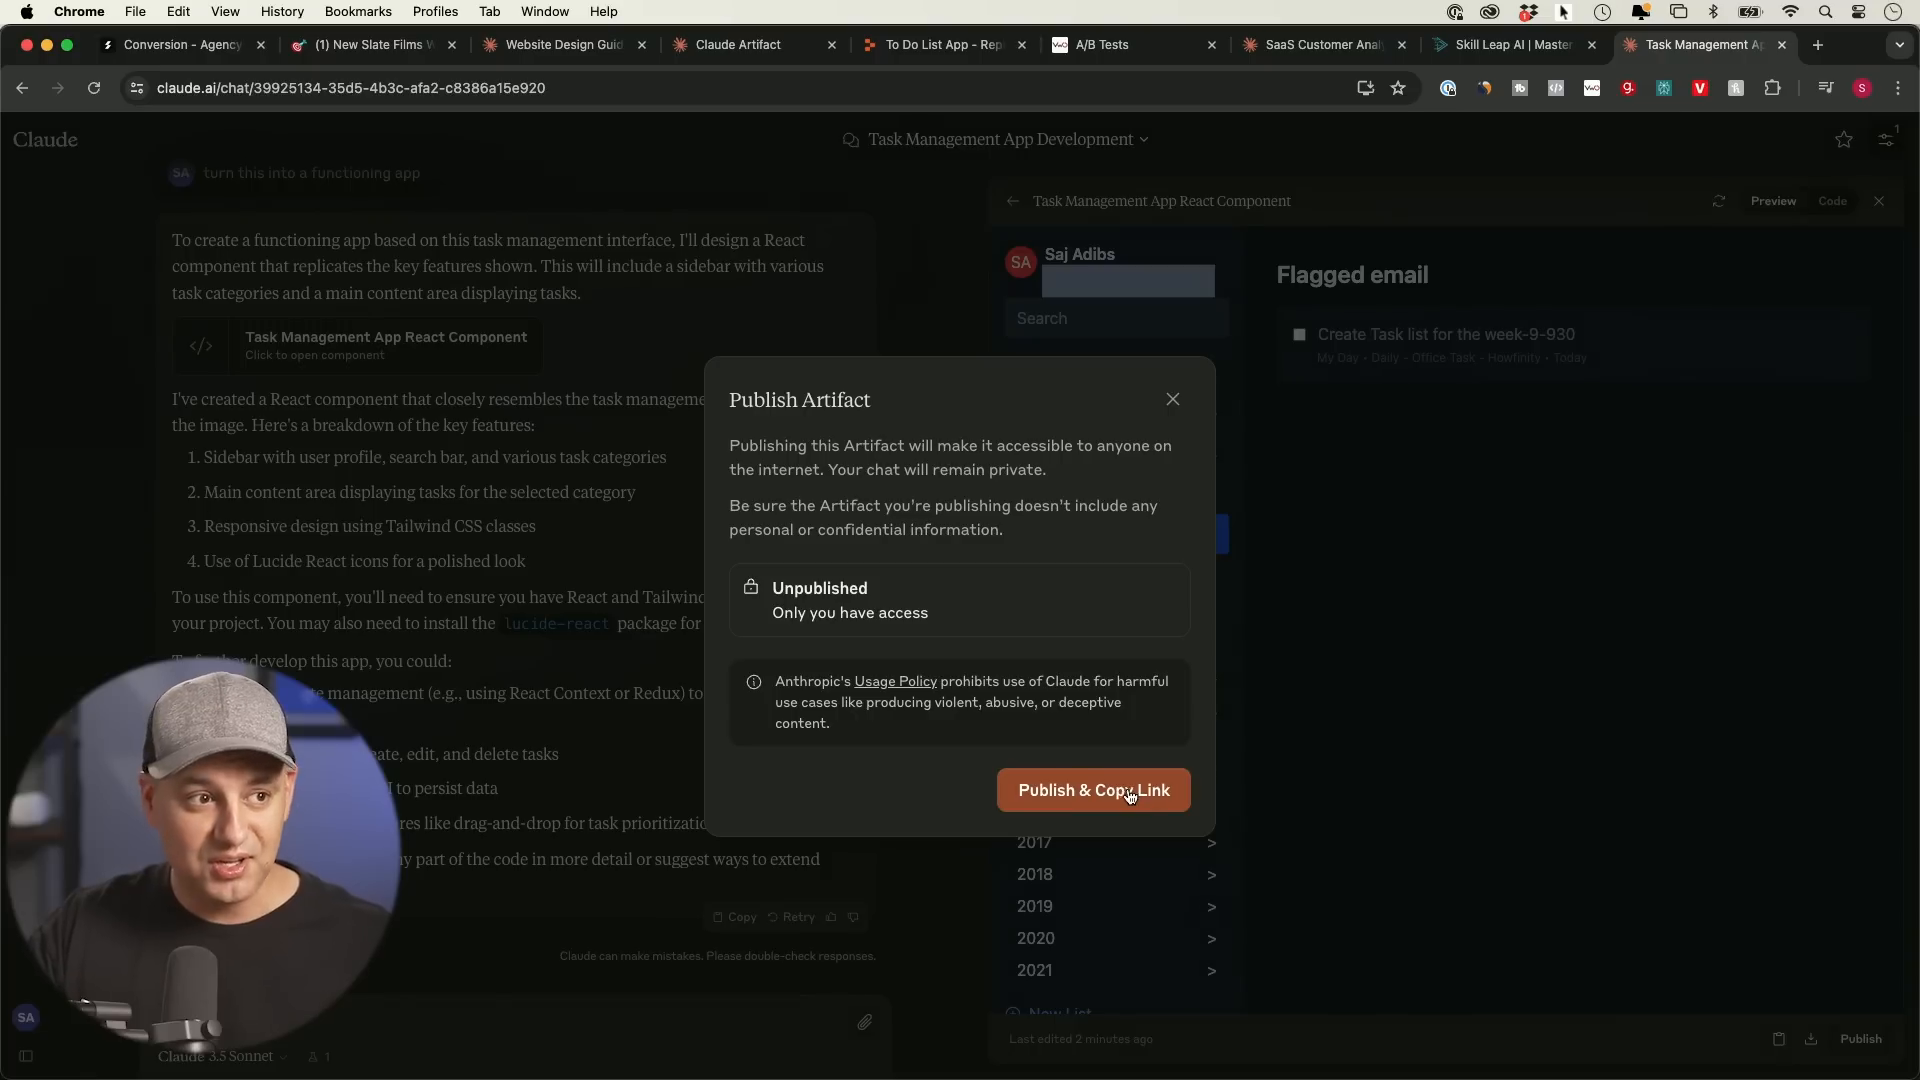The height and width of the screenshot is (1080, 1920).
Task: Open macOS Control Center icon
Action: 1858,12
